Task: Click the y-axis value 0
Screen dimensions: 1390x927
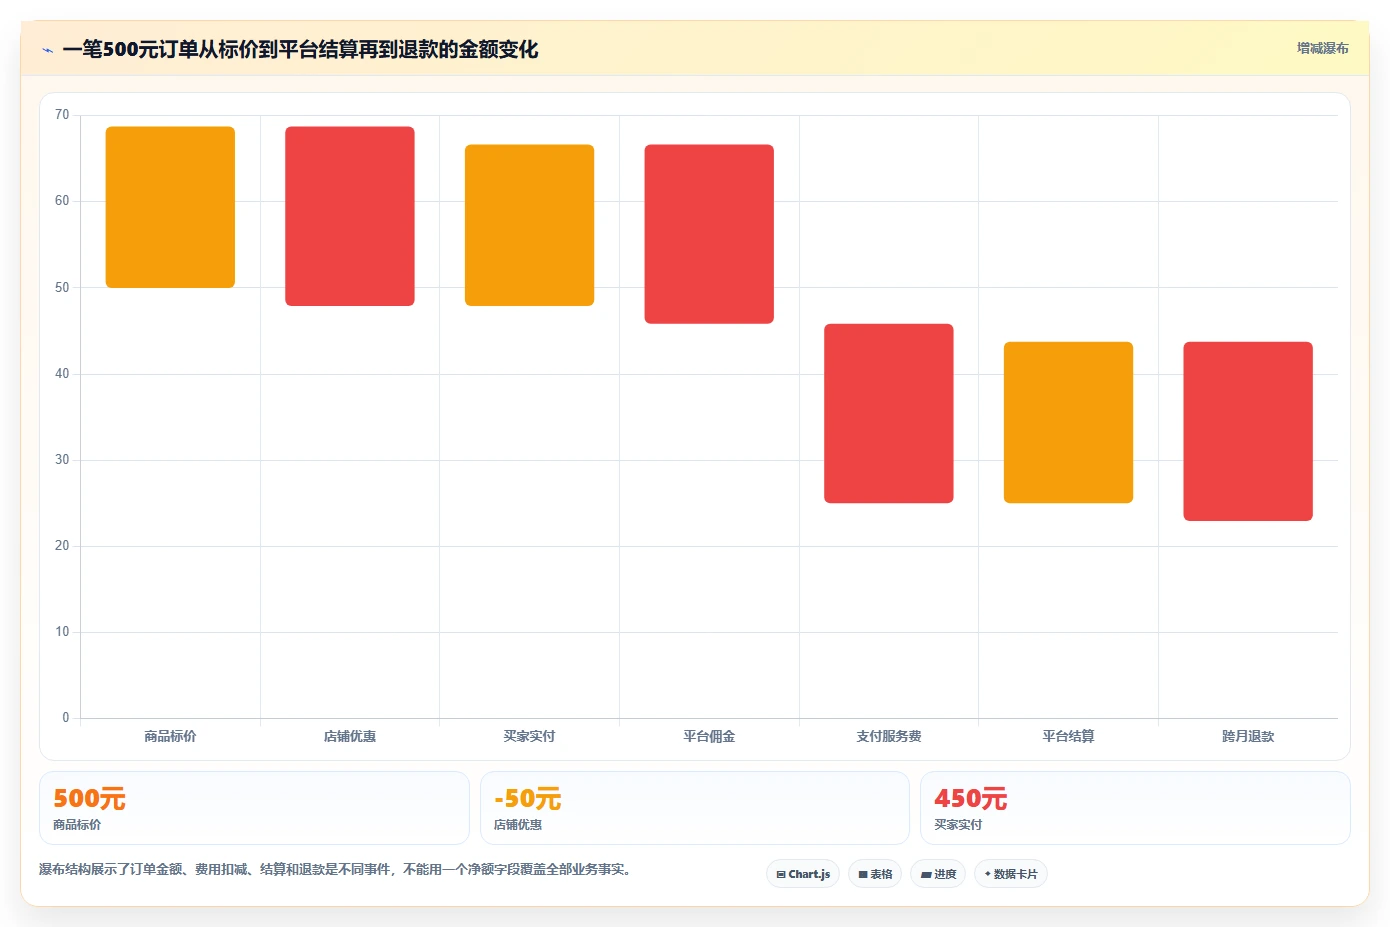Action: tap(66, 718)
